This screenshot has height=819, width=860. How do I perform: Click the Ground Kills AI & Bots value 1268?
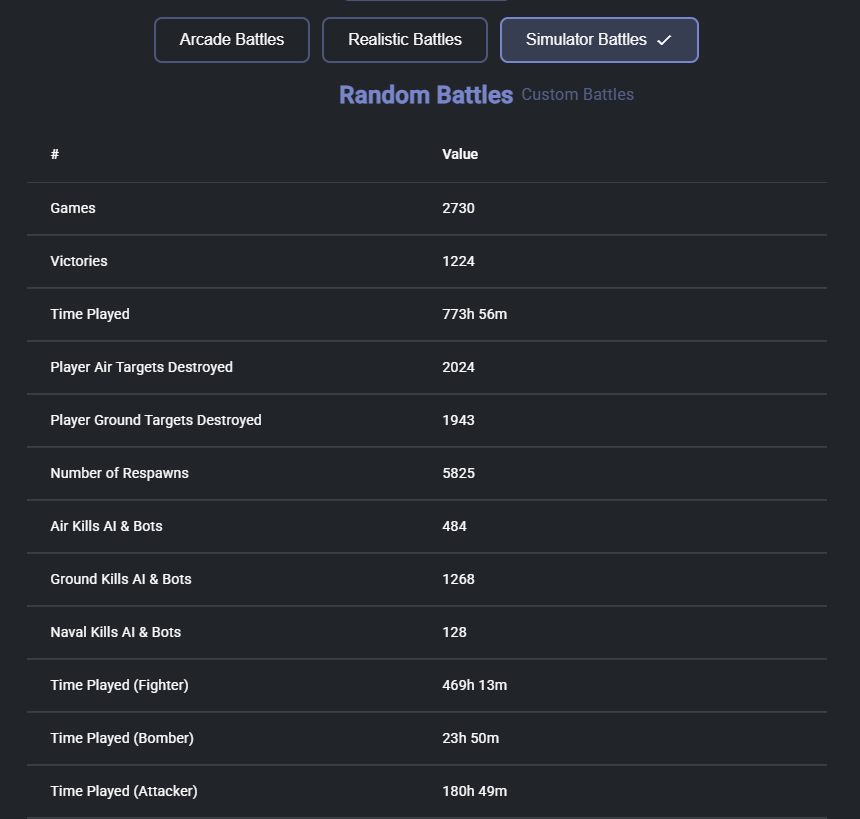click(x=458, y=579)
